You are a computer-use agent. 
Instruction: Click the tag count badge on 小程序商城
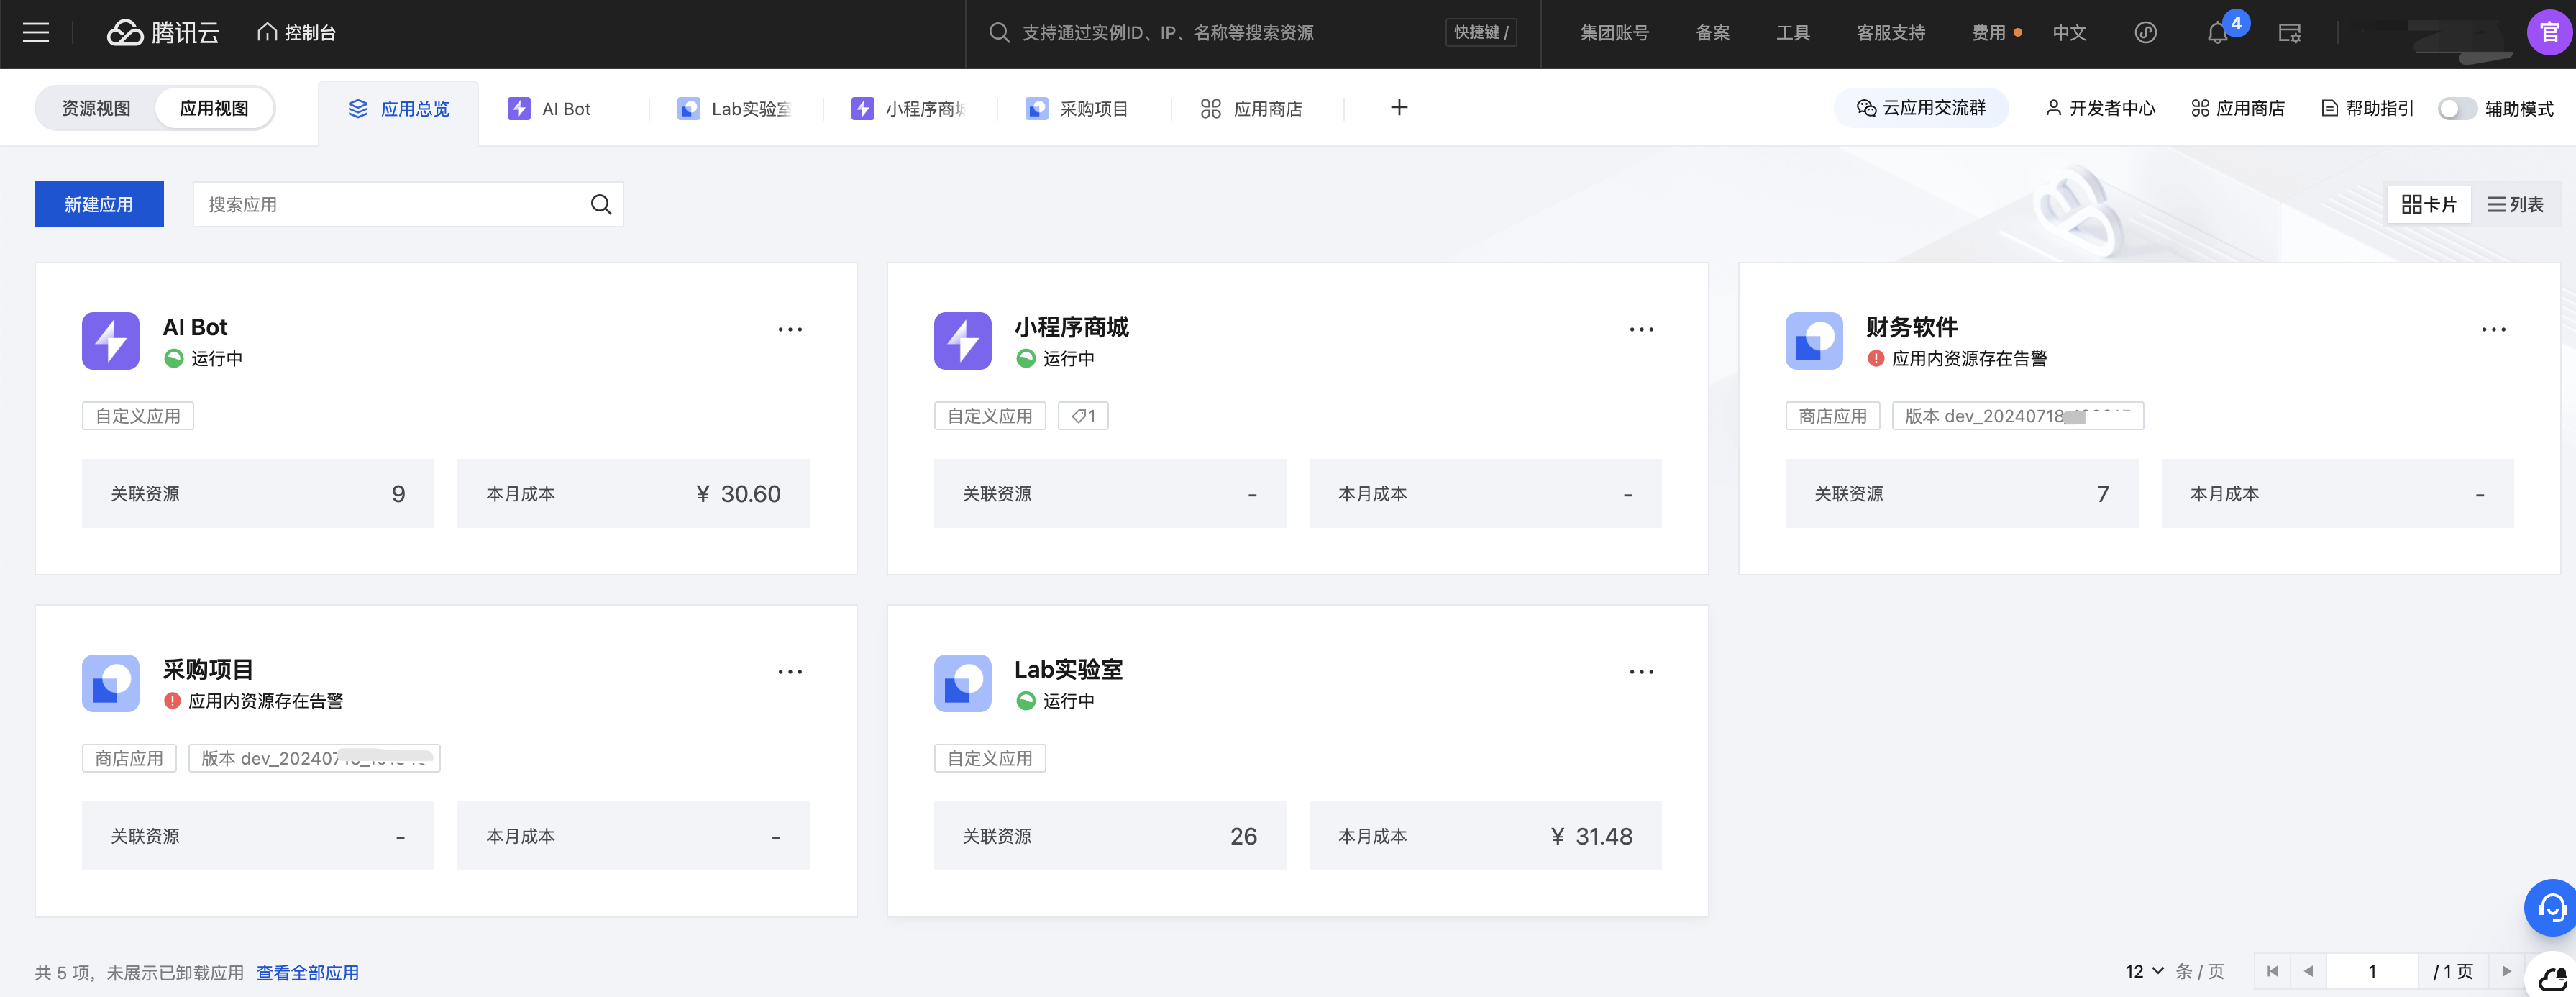[x=1083, y=416]
